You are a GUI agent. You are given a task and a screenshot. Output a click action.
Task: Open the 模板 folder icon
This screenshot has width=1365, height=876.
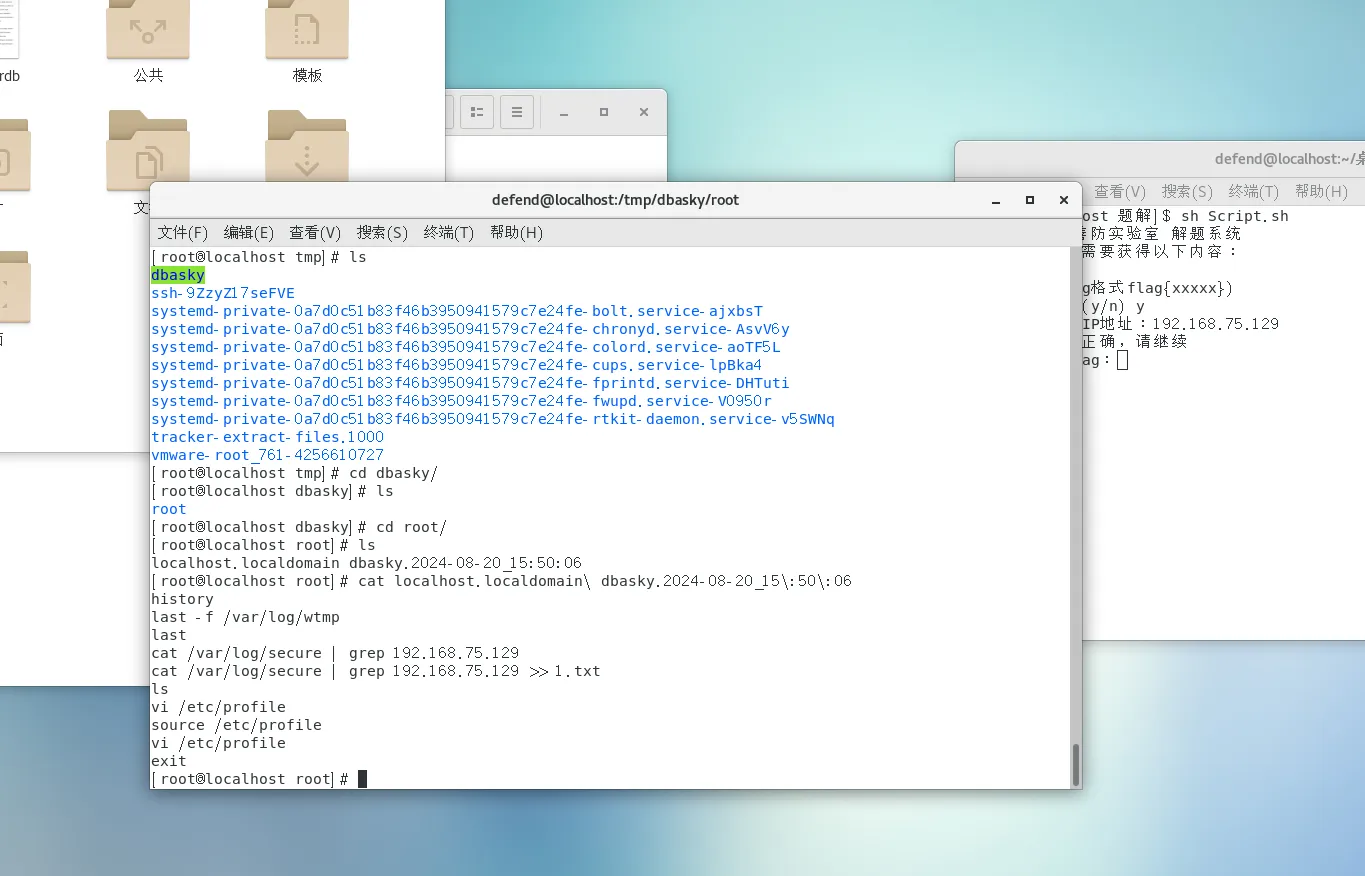click(x=307, y=28)
